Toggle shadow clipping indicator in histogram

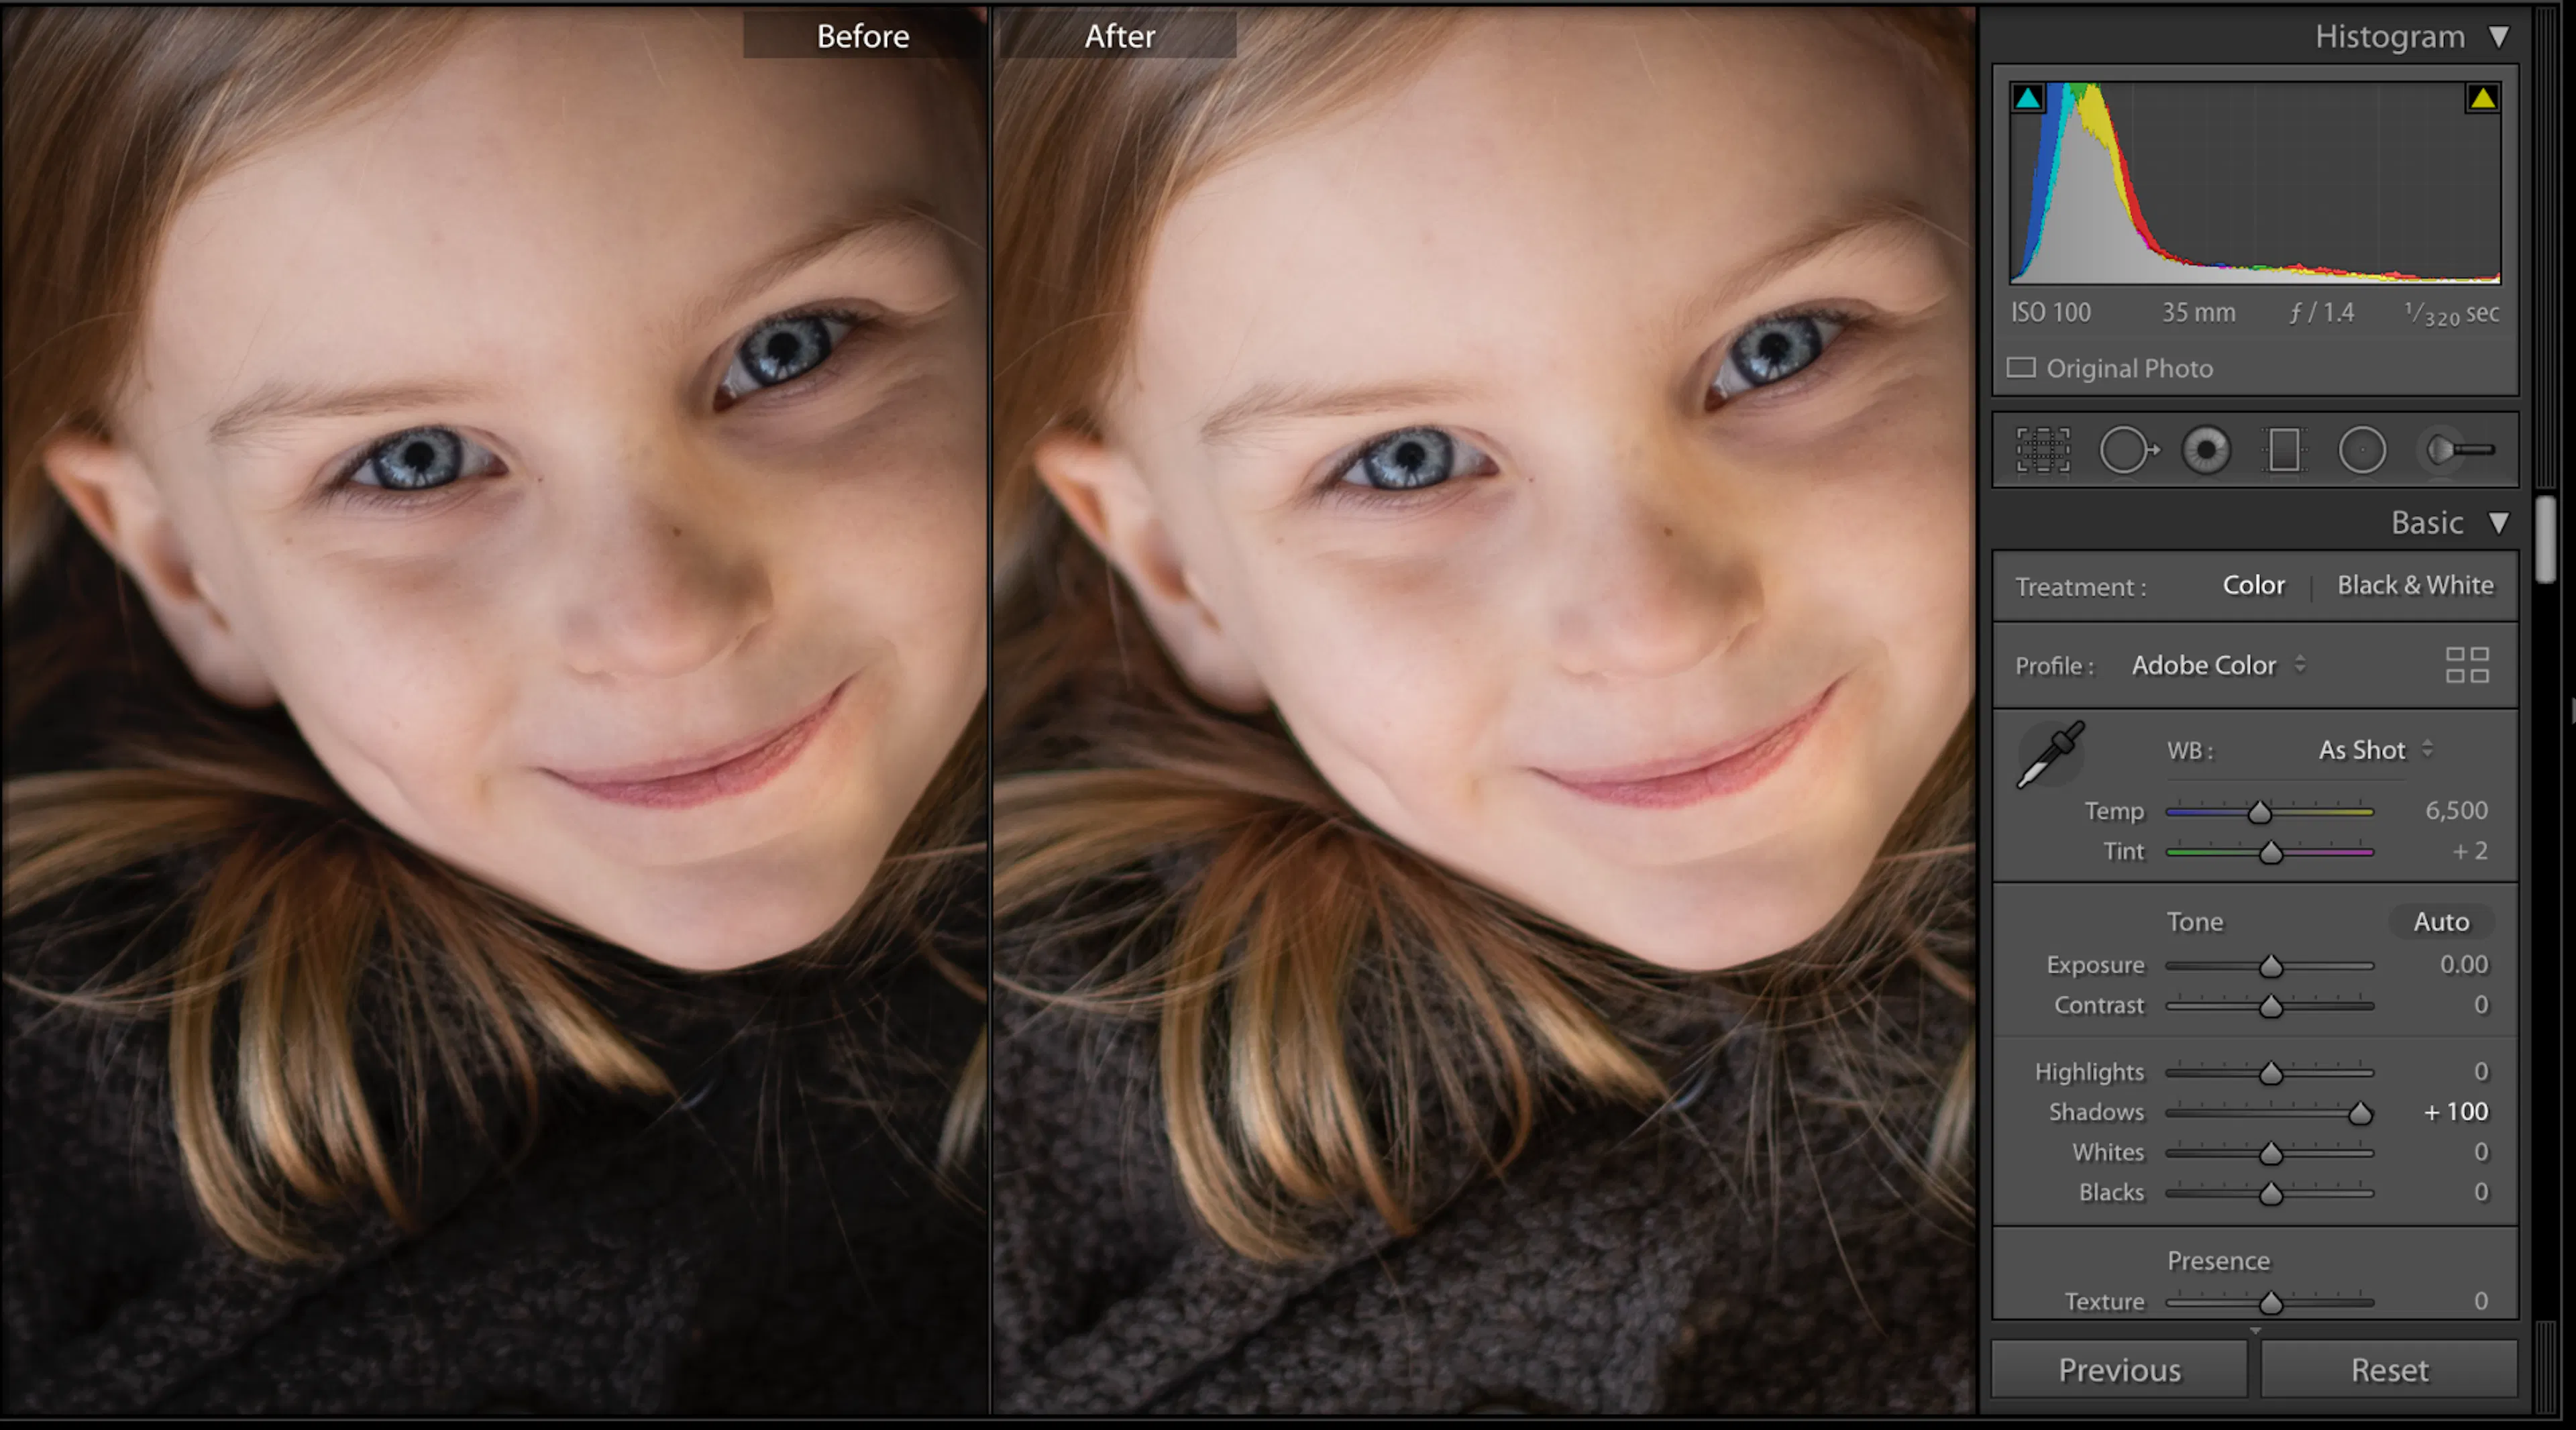[x=2028, y=98]
